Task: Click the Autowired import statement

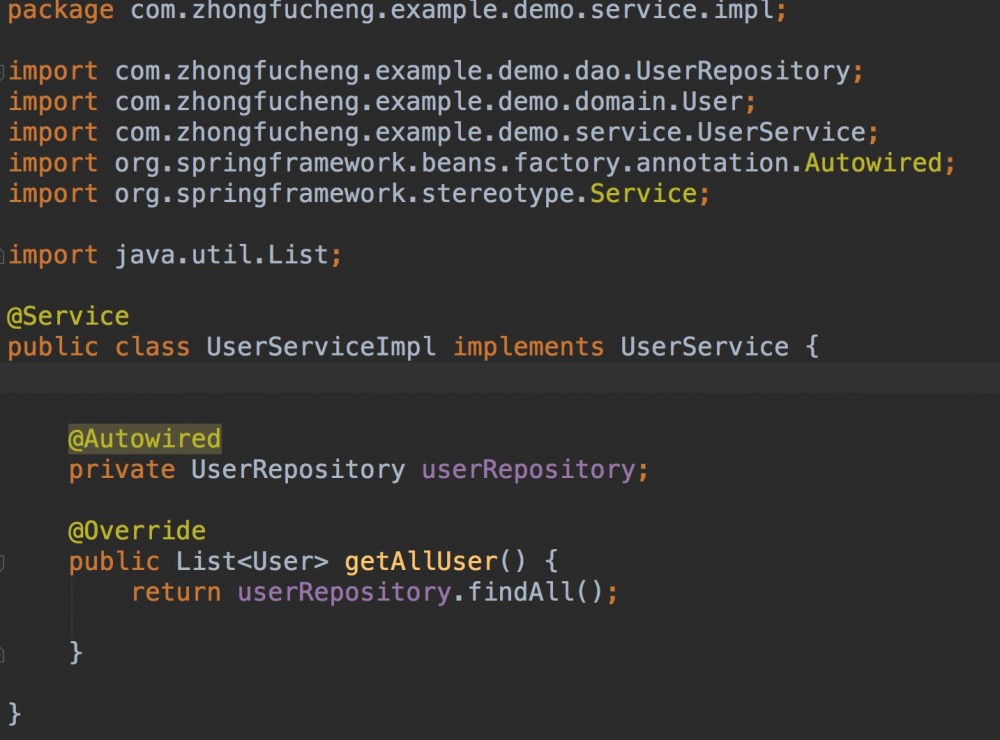Action: 480,162
